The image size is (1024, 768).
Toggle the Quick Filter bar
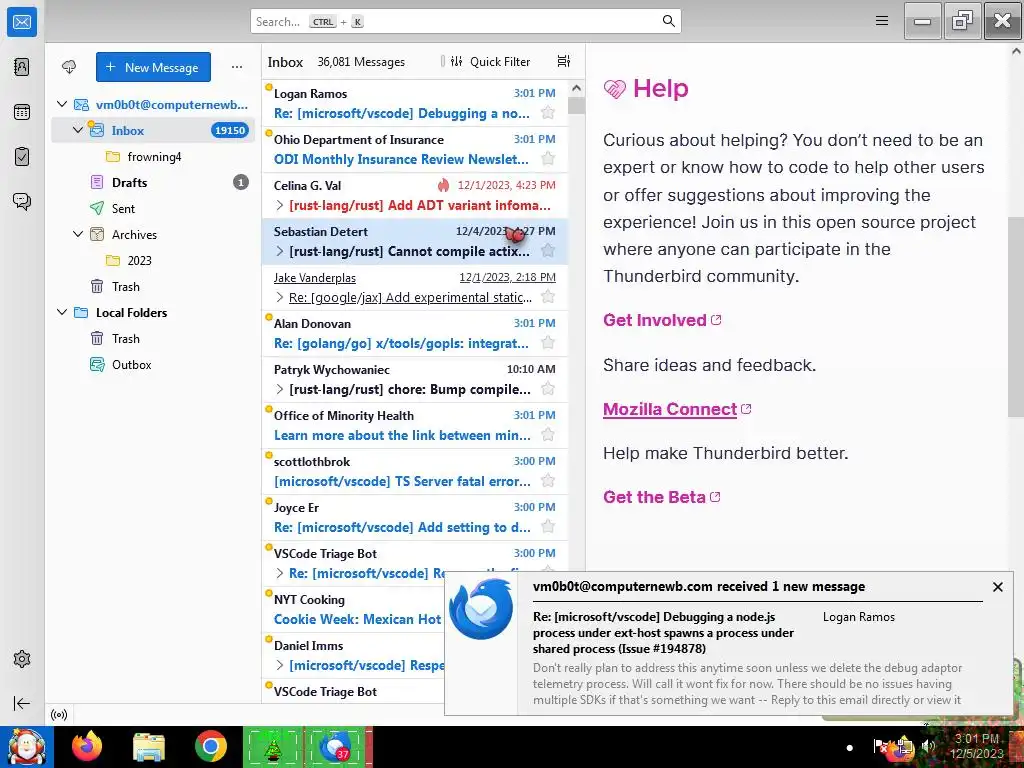pyautogui.click(x=490, y=61)
